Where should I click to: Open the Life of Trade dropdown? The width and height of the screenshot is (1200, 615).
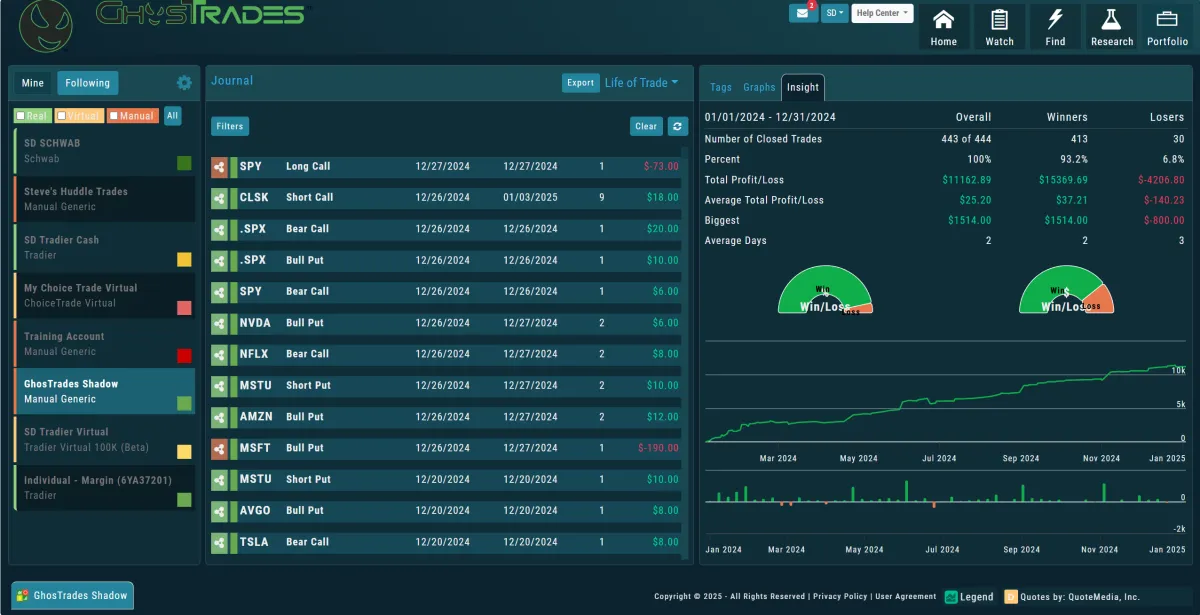(x=641, y=83)
